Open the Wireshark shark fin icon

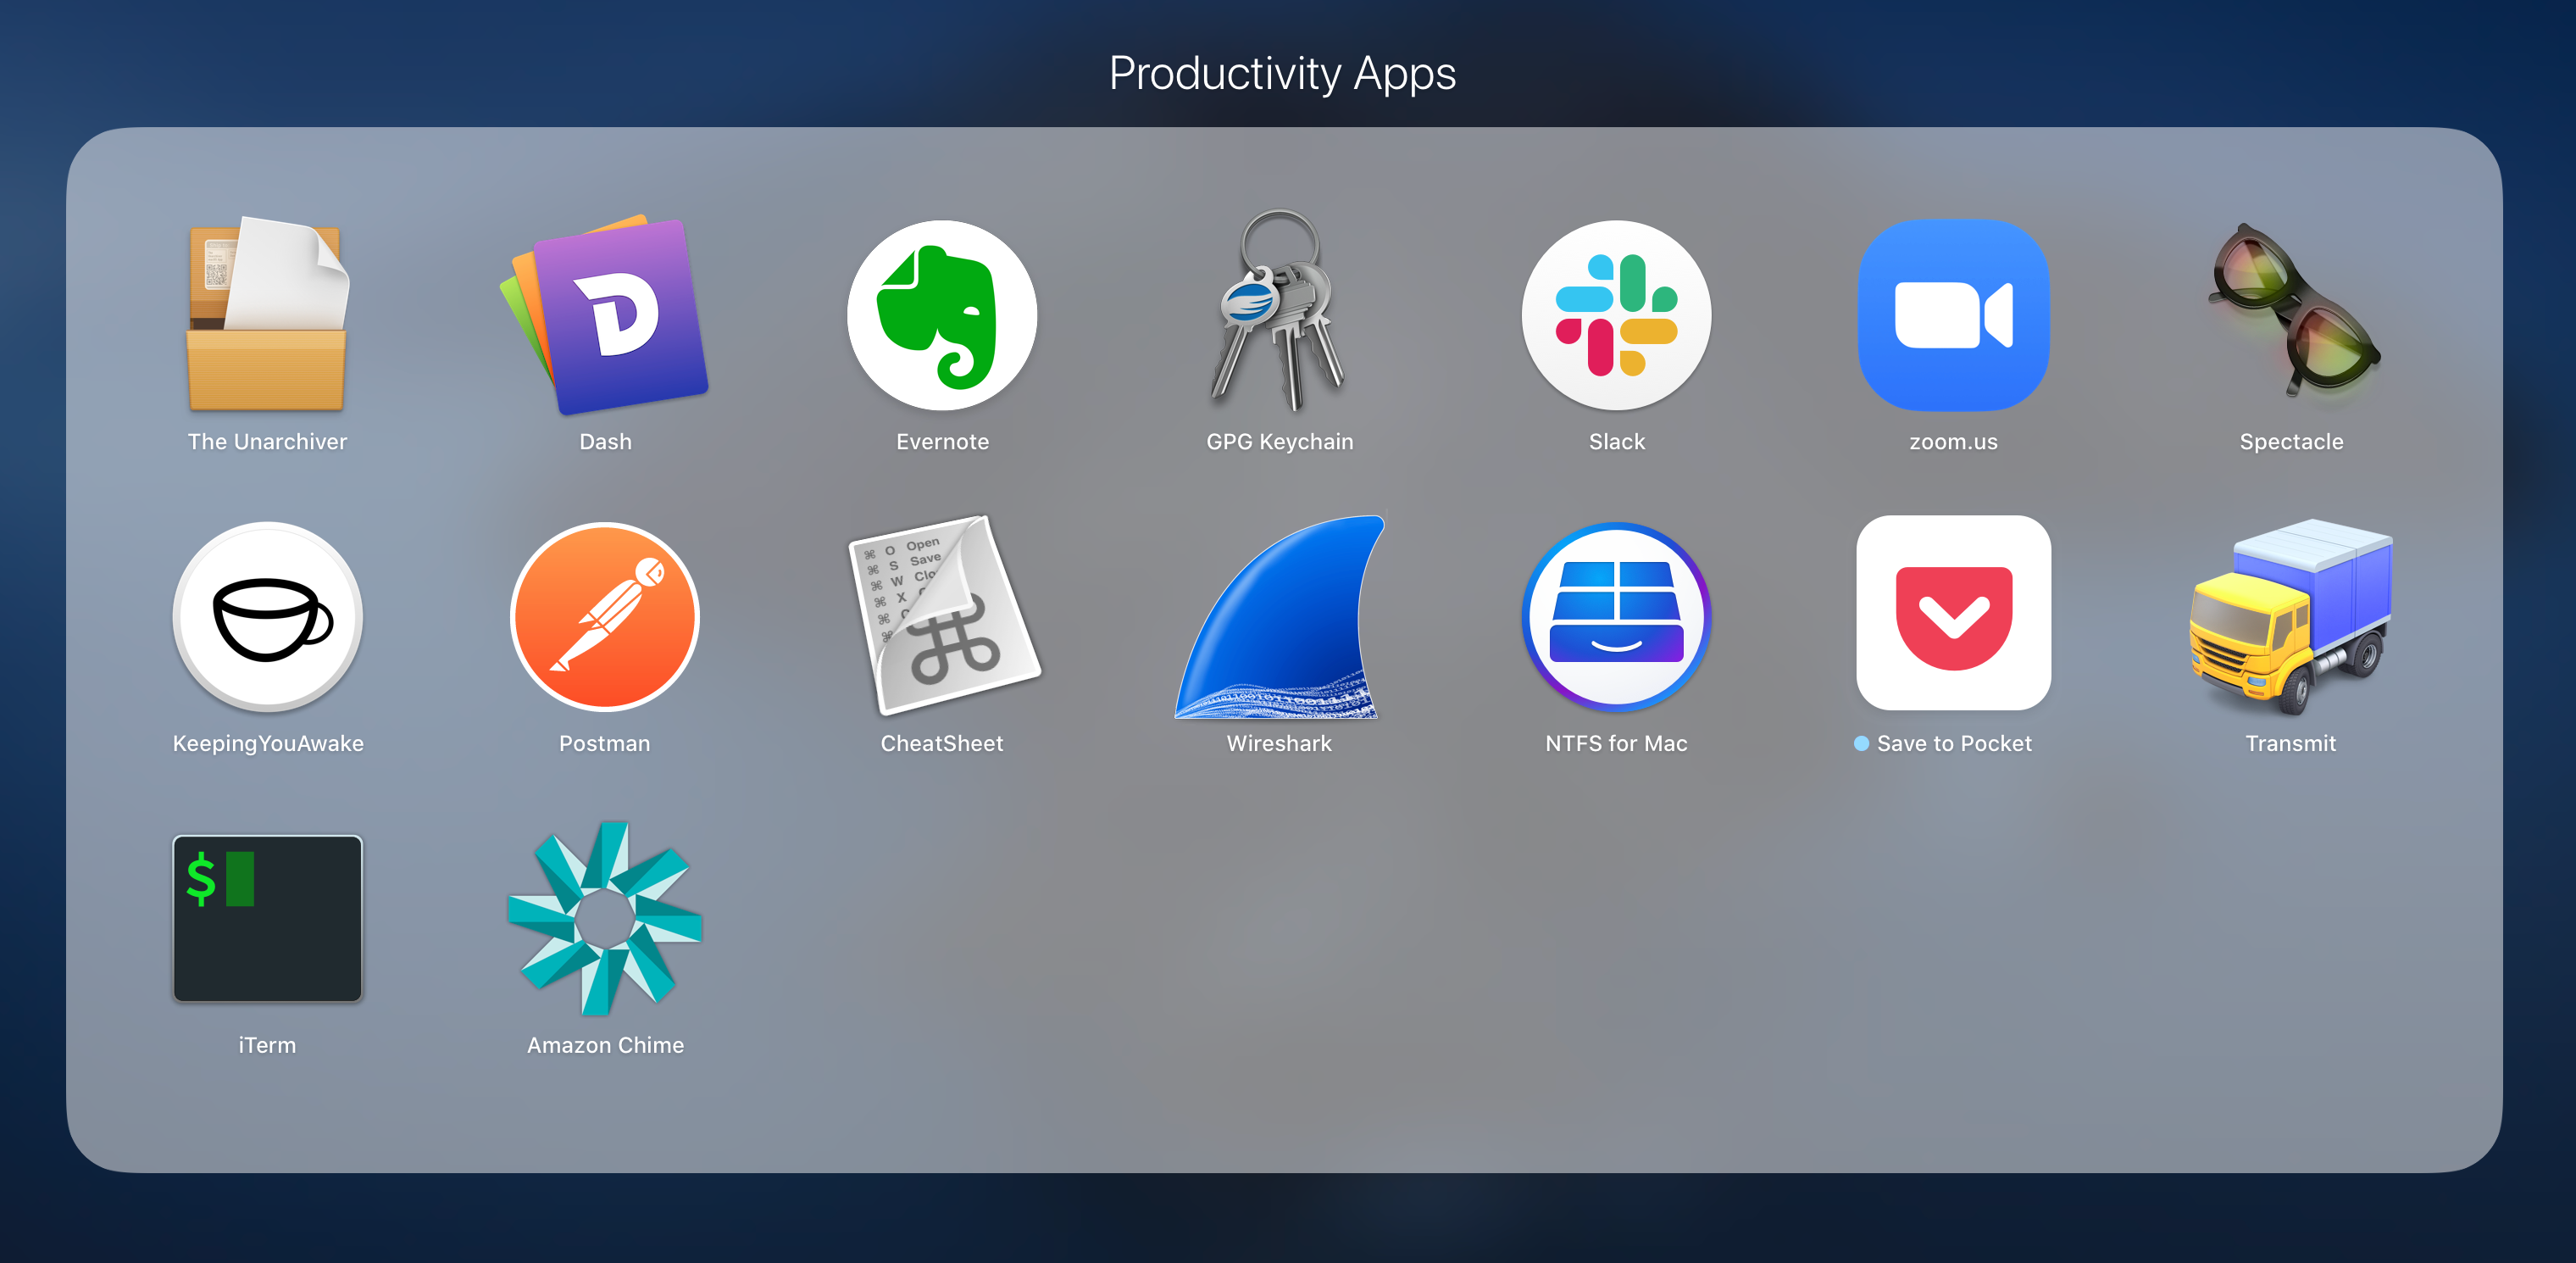click(x=1279, y=617)
